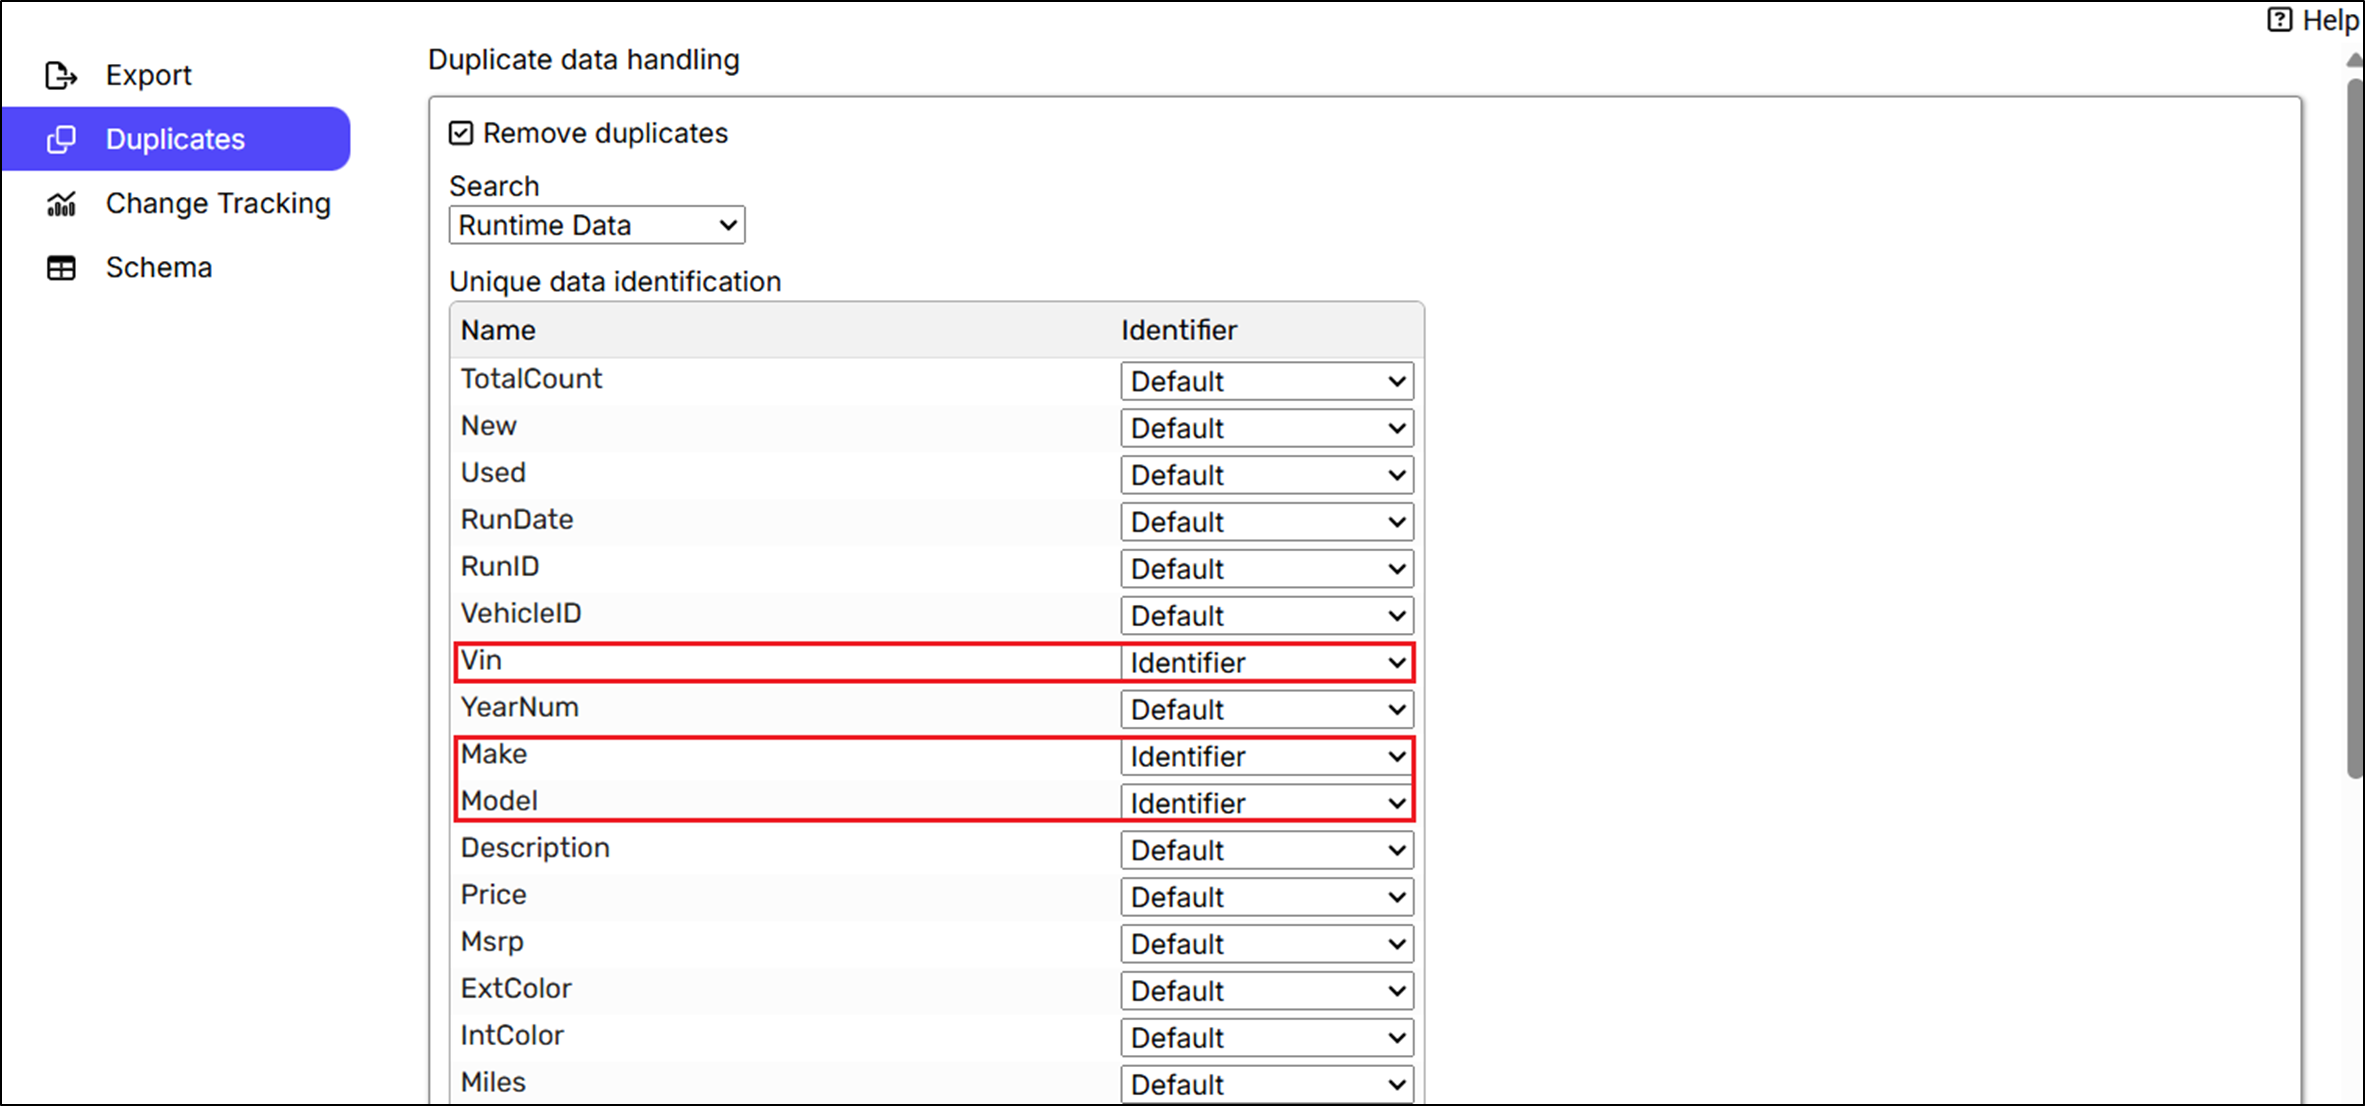Uncheck the Remove duplicates checkbox
The height and width of the screenshot is (1106, 2365).
tap(461, 133)
